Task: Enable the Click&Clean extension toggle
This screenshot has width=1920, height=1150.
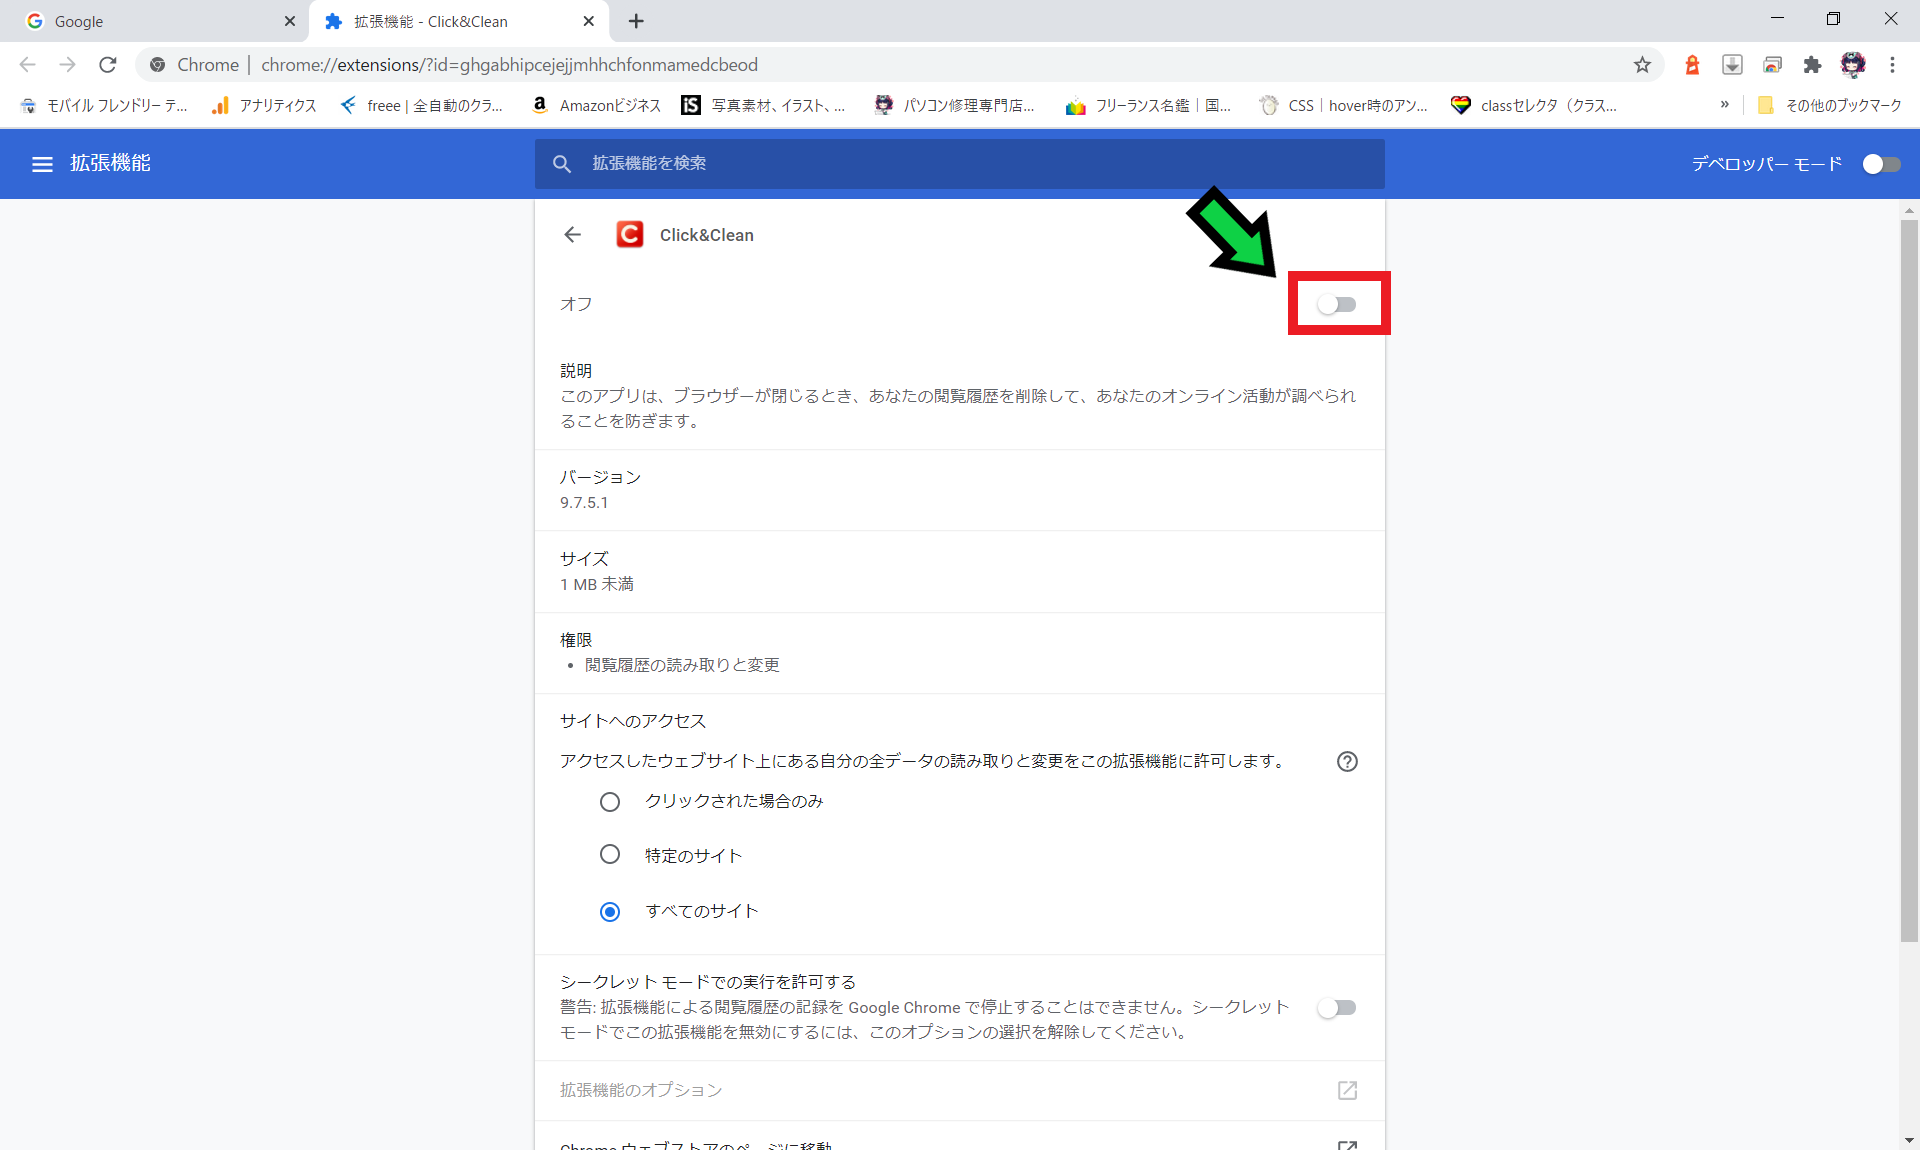Action: [1337, 304]
